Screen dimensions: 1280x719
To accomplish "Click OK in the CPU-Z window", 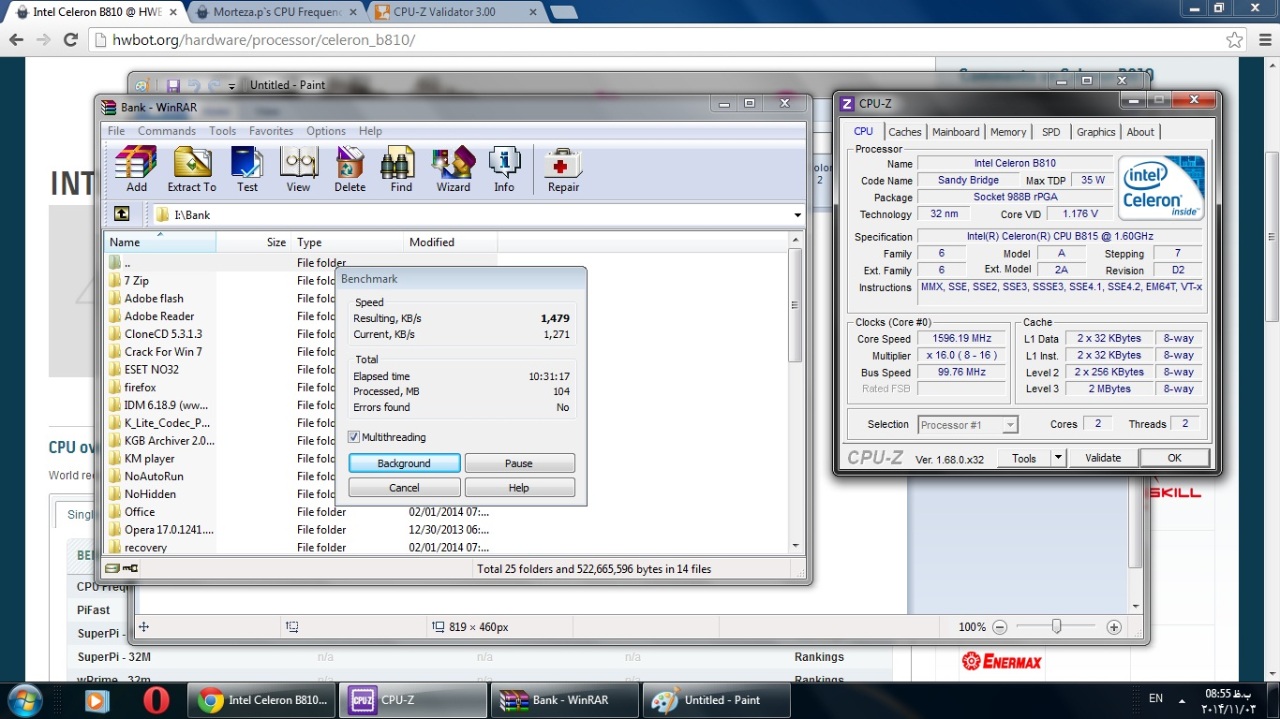I will pos(1174,458).
